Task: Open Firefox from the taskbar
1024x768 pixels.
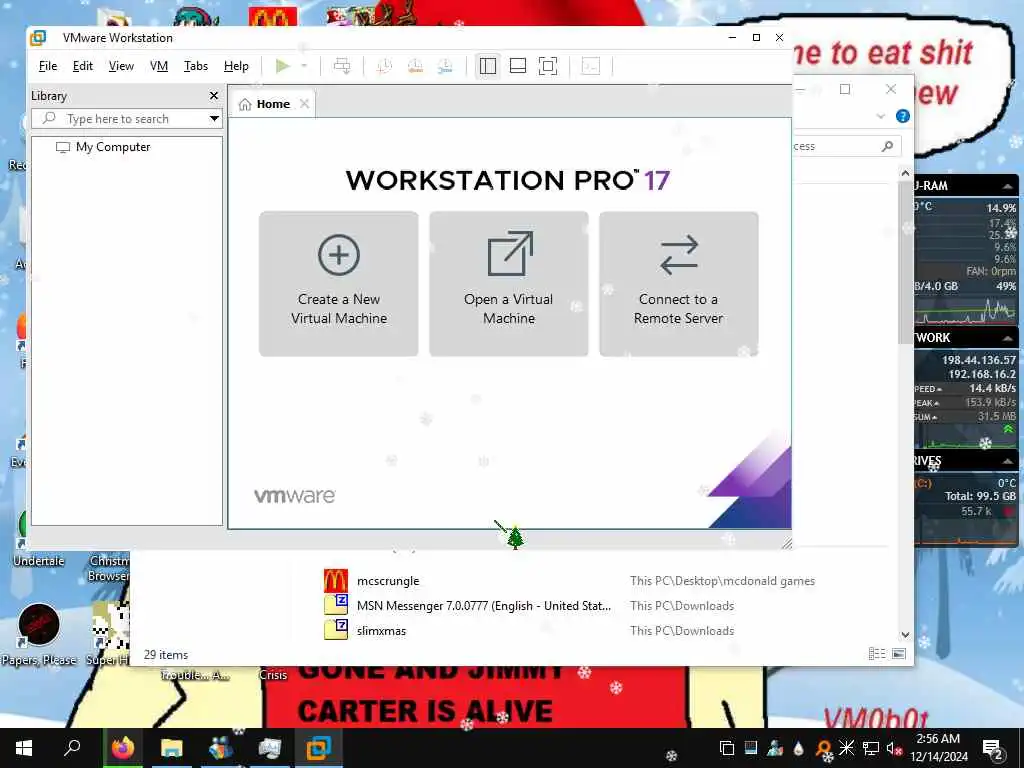Action: point(123,748)
